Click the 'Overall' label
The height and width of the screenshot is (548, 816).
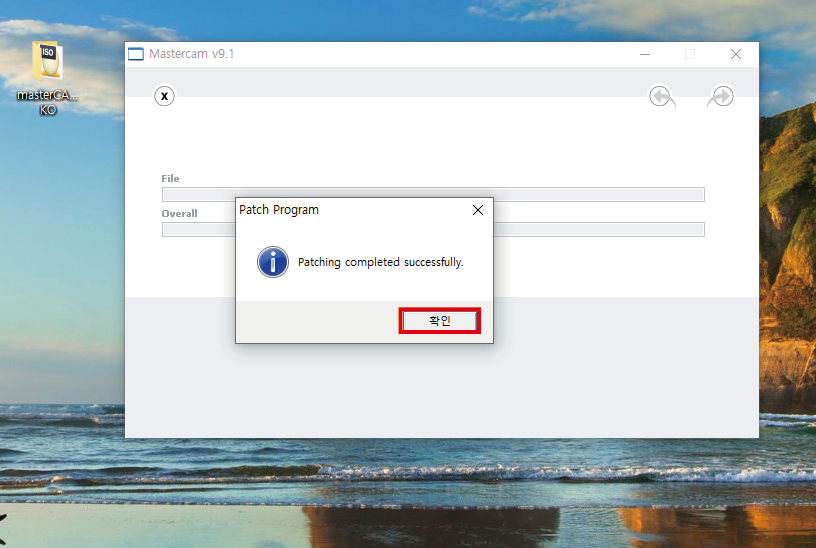point(180,213)
